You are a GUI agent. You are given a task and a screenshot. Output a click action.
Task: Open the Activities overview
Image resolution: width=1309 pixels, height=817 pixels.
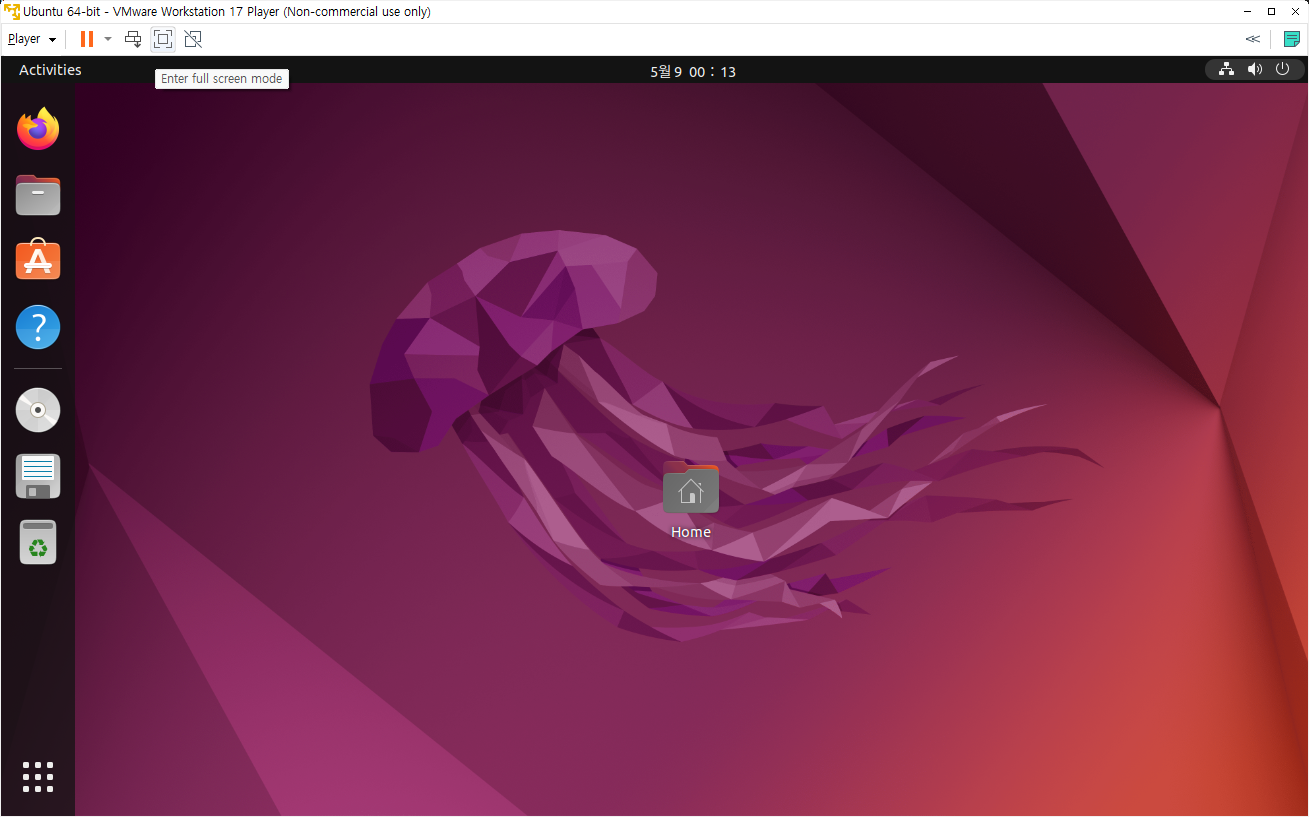50,70
